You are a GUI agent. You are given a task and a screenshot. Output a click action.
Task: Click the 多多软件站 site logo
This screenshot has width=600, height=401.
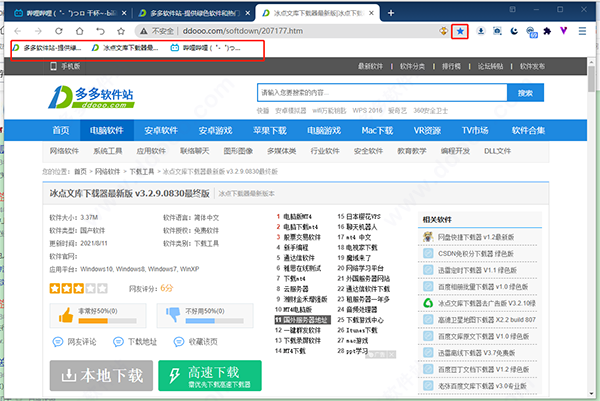pyautogui.click(x=91, y=97)
